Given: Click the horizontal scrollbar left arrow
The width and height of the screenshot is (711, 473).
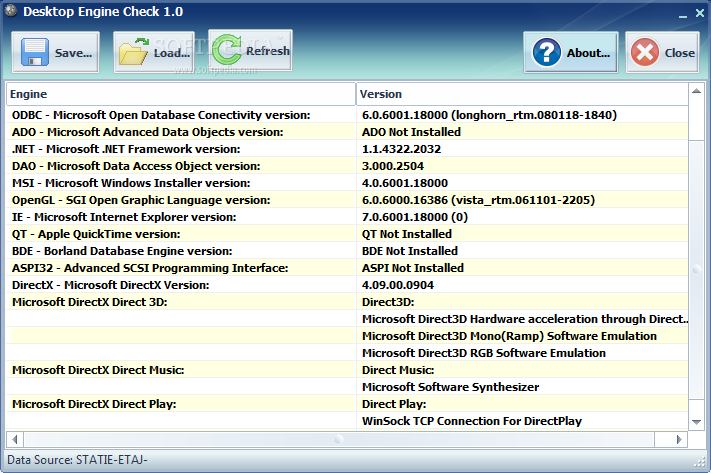Looking at the screenshot, I should [15, 439].
